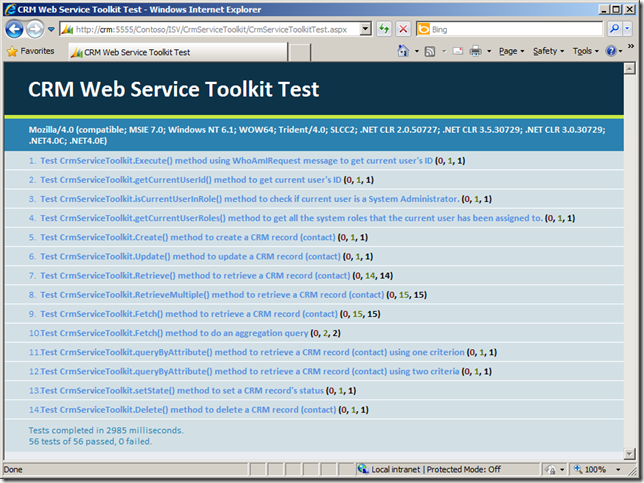Open test 1 Execute() WhoAmIRequest link

tap(236, 161)
